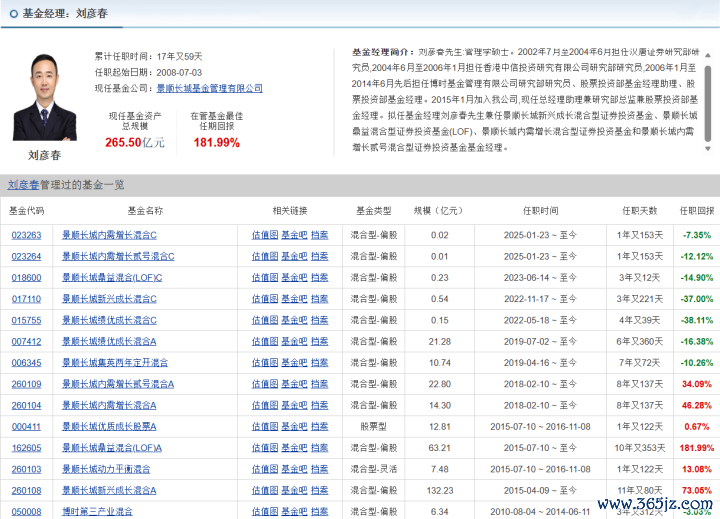Open 基金吧 for fund 018600
720x519 pixels.
click(294, 278)
